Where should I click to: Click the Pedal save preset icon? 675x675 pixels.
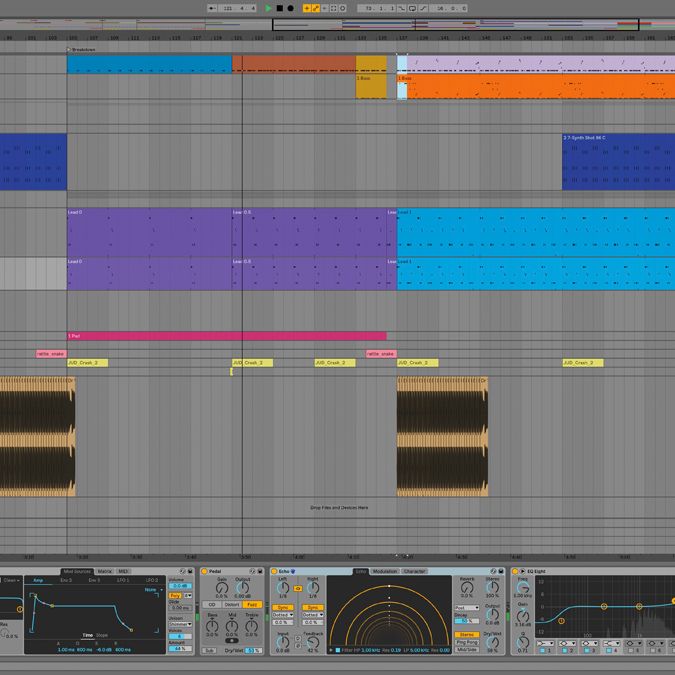click(260, 571)
